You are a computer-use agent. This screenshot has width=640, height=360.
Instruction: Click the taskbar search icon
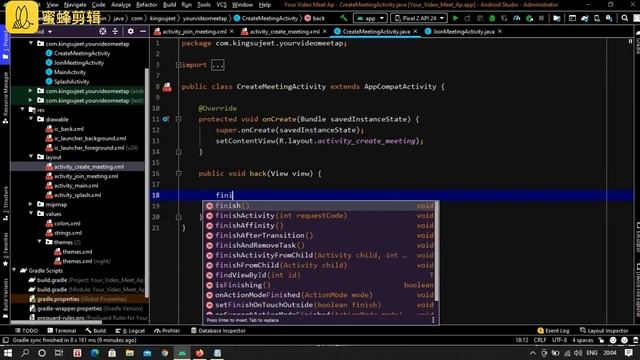click(25, 353)
